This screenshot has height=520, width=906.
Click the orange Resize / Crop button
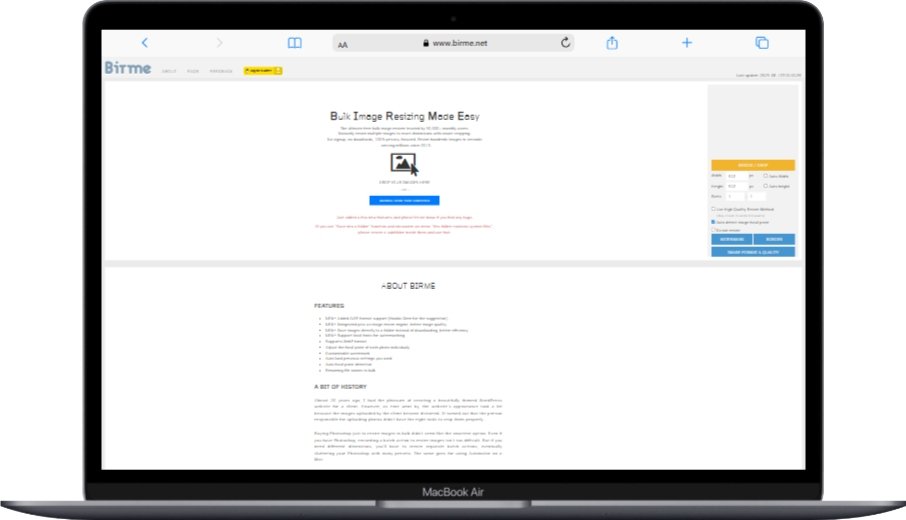[753, 165]
